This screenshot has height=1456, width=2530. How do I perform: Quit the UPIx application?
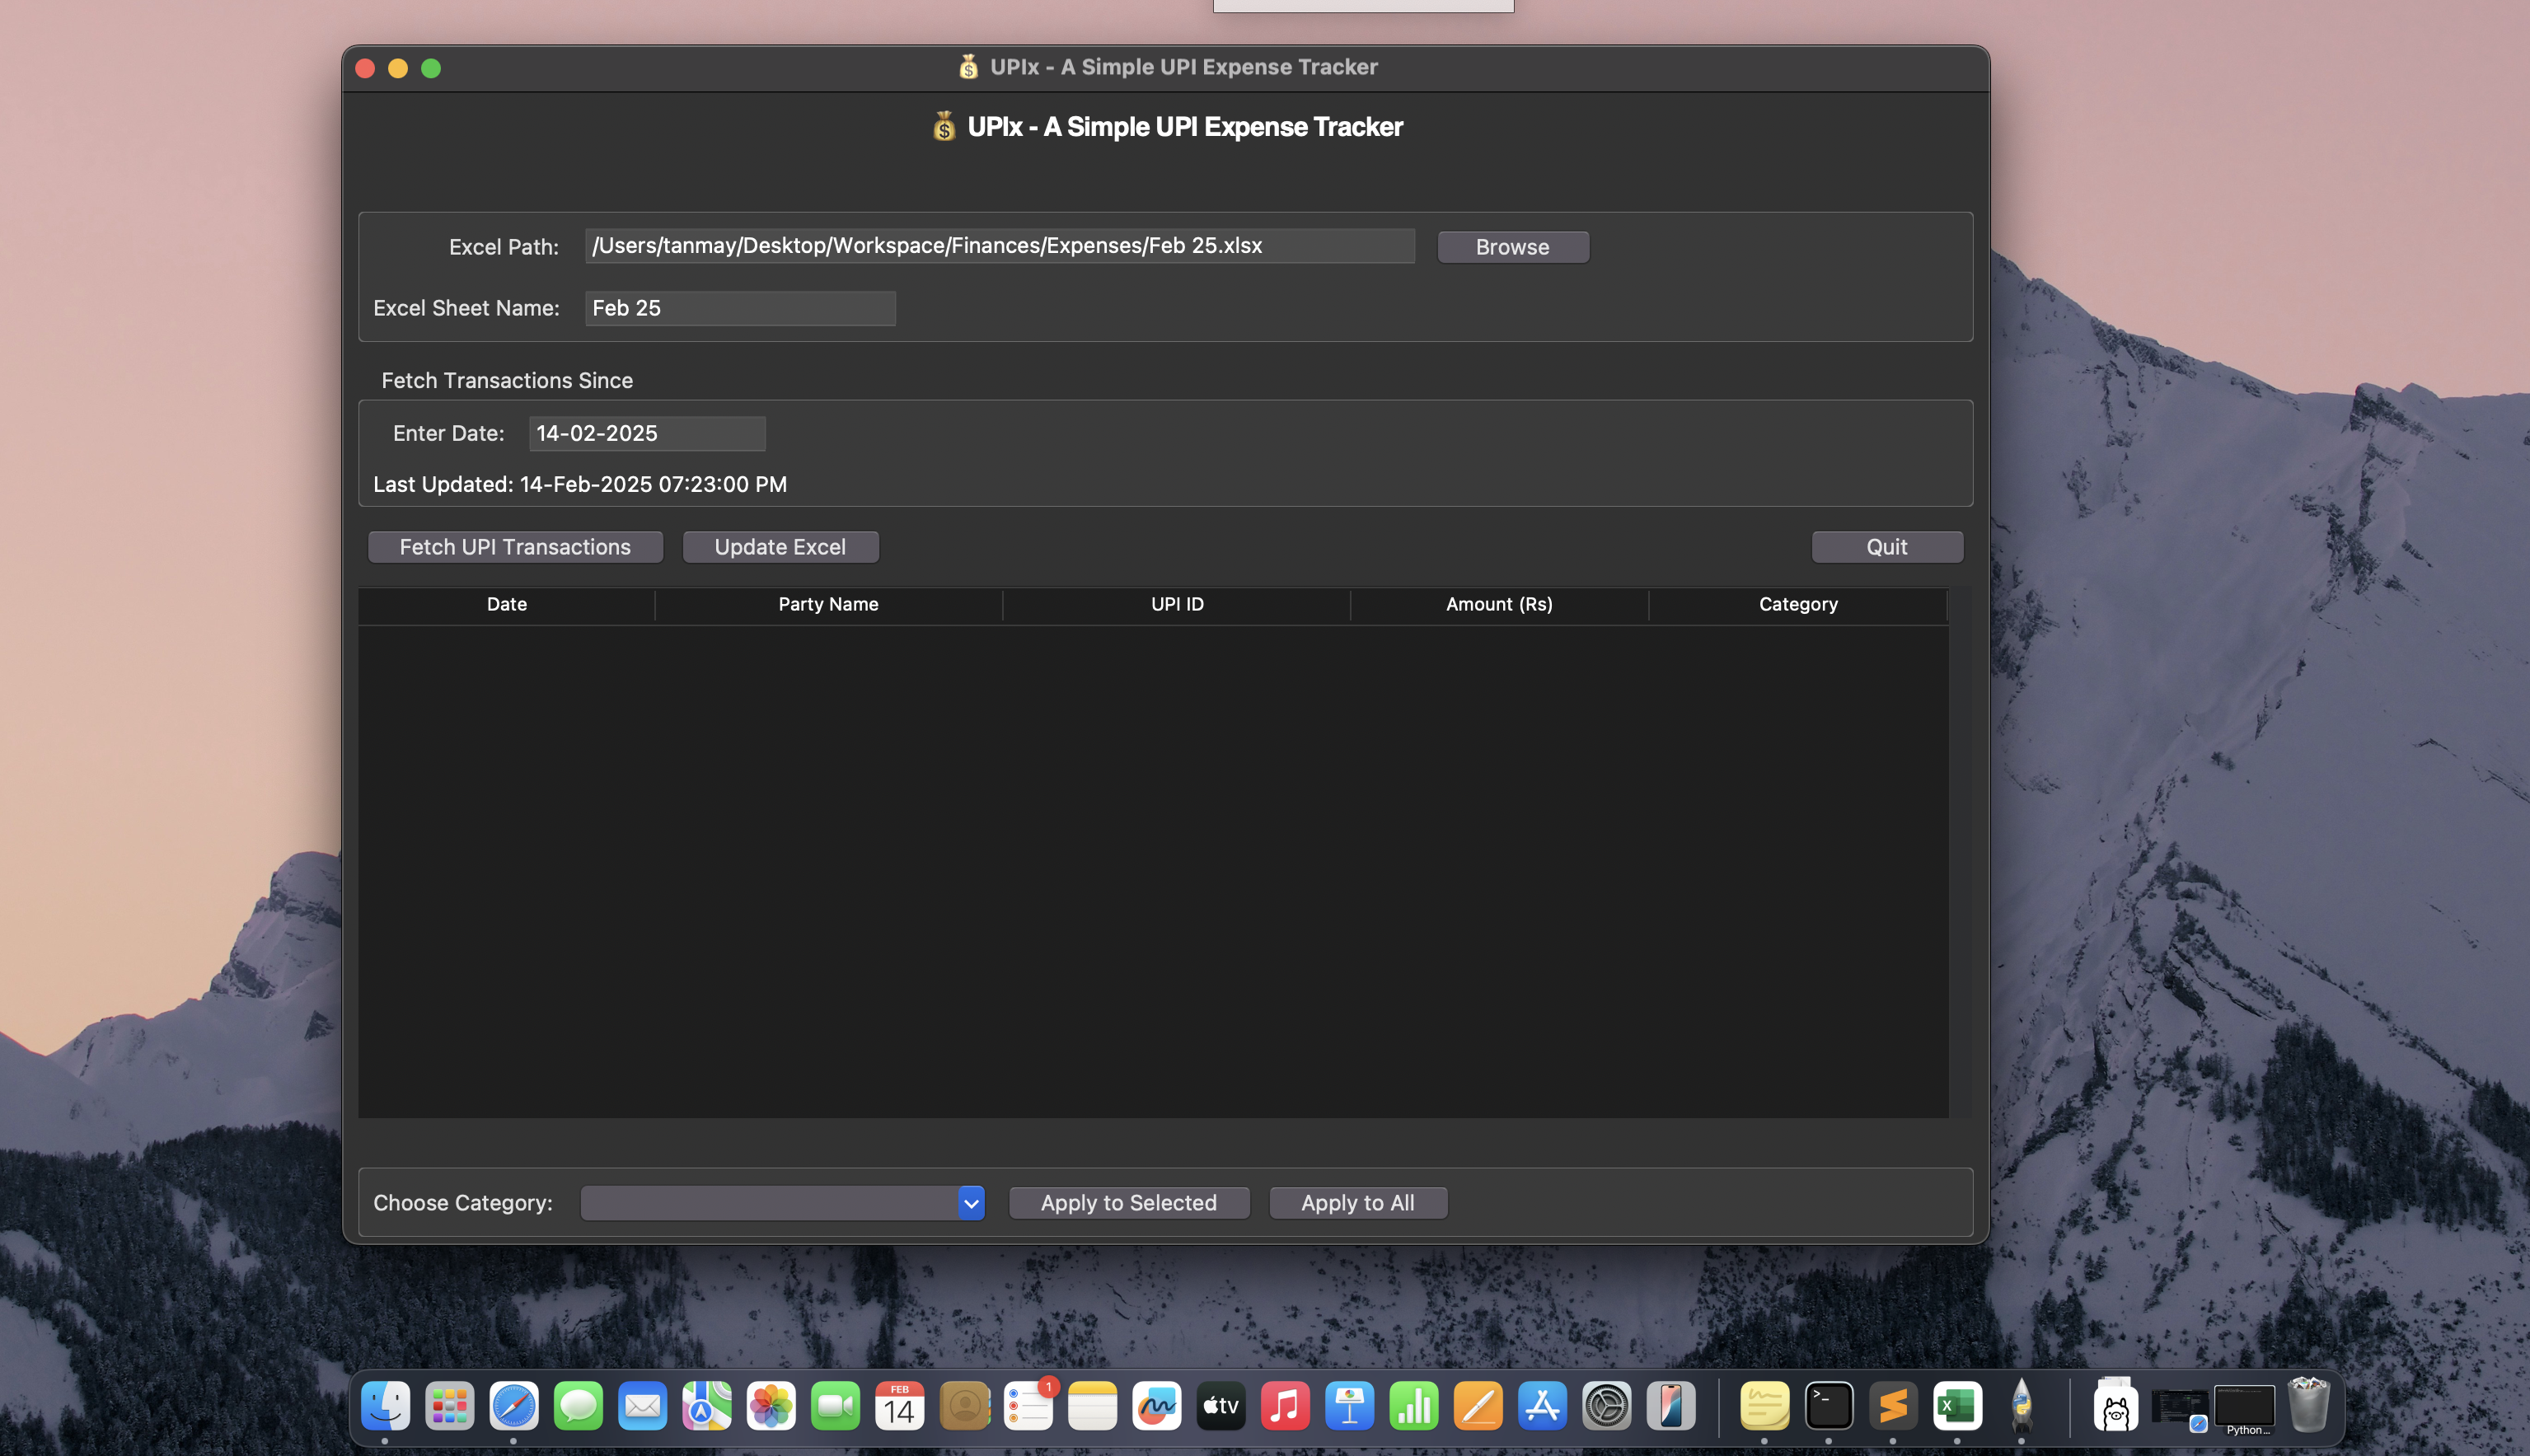tap(1887, 547)
